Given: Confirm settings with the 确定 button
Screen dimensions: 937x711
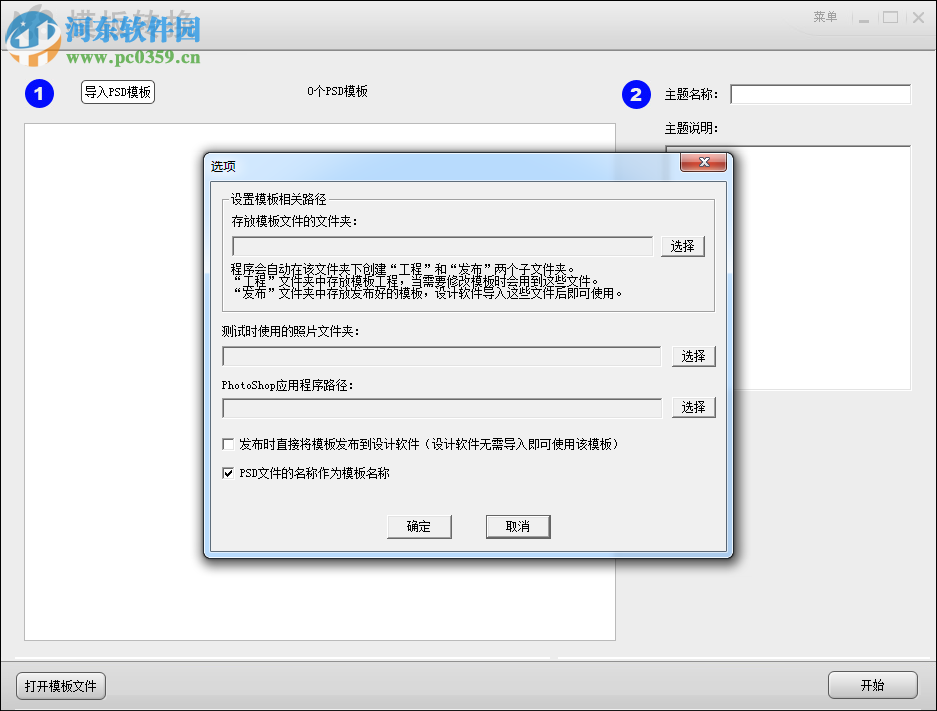Looking at the screenshot, I should [419, 526].
